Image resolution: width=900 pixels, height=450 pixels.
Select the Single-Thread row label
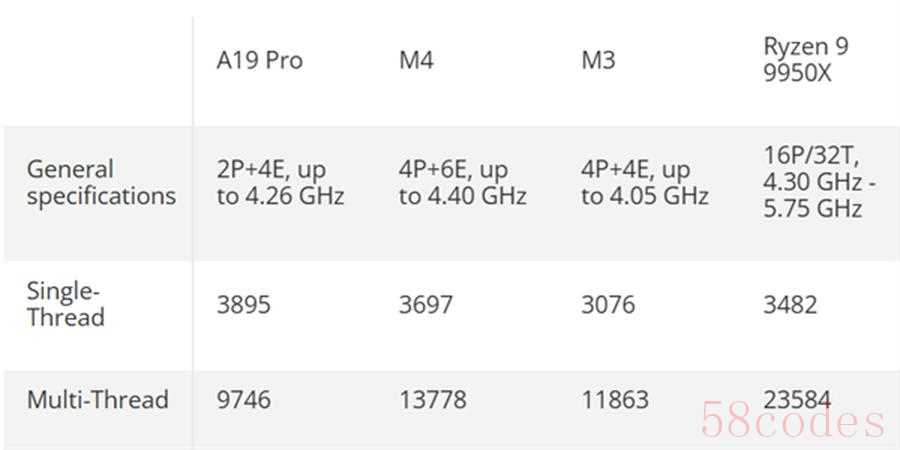pyautogui.click(x=66, y=304)
